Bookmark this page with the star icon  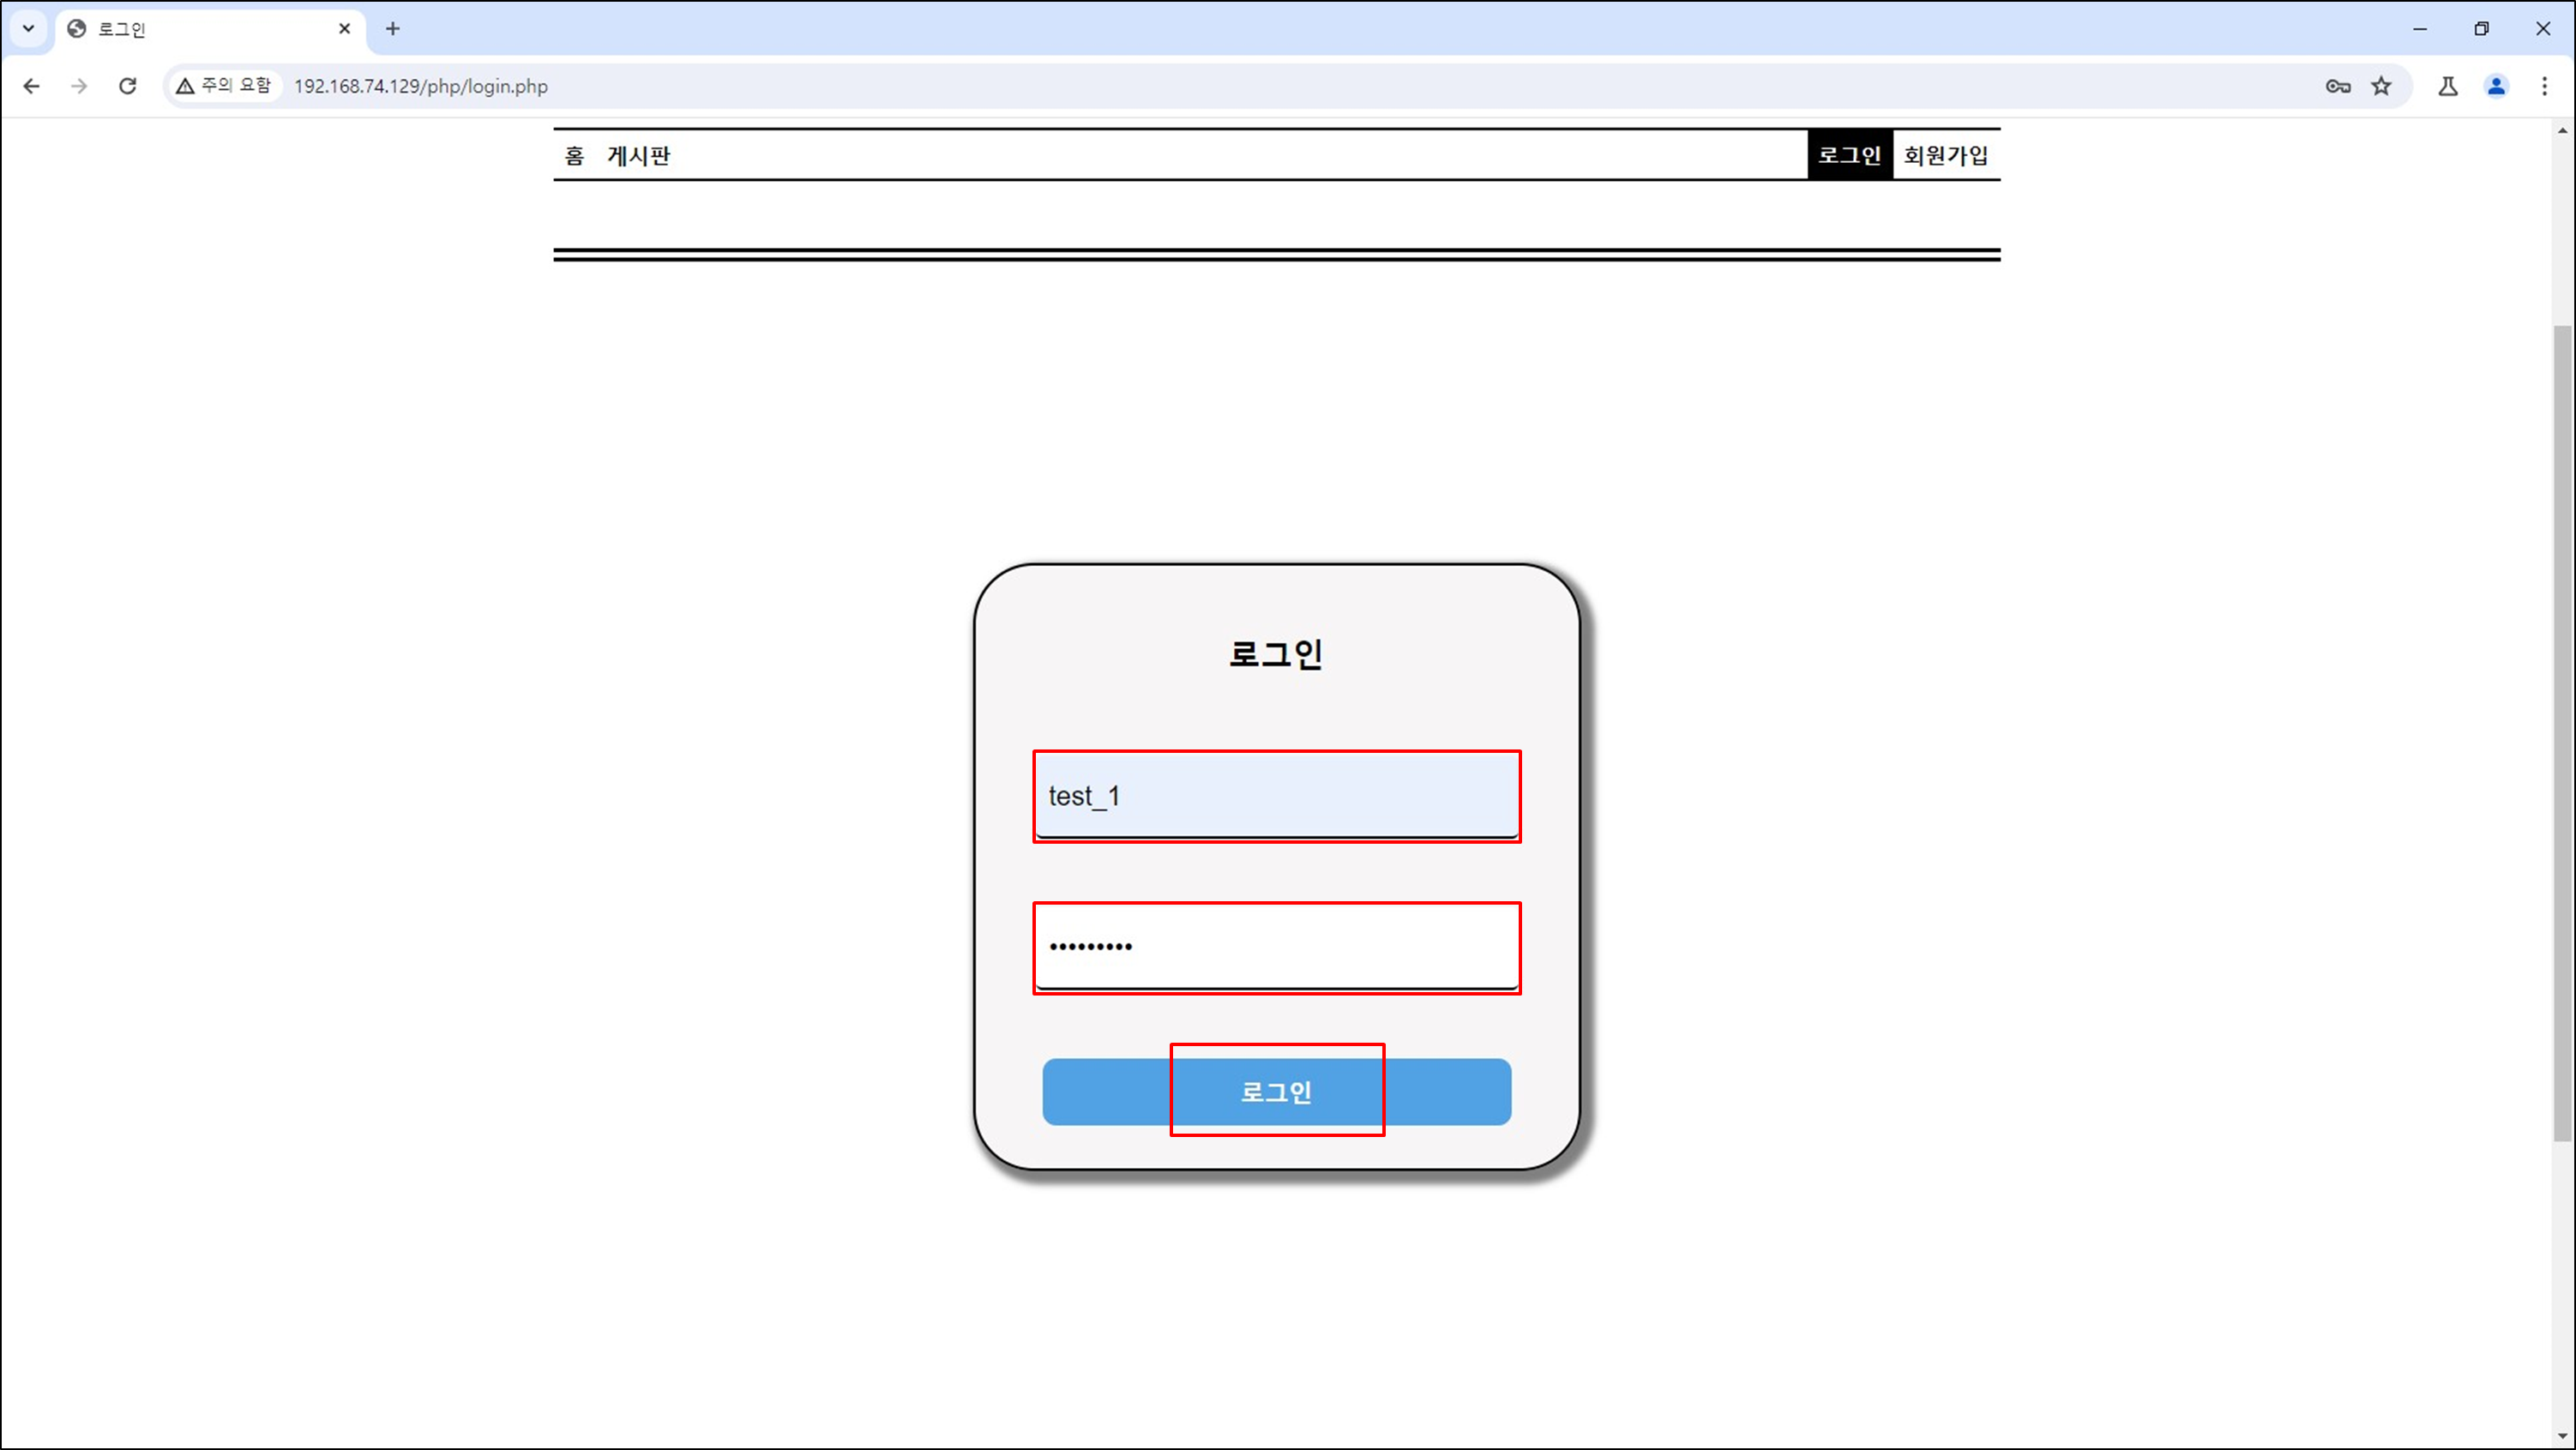pyautogui.click(x=2381, y=86)
